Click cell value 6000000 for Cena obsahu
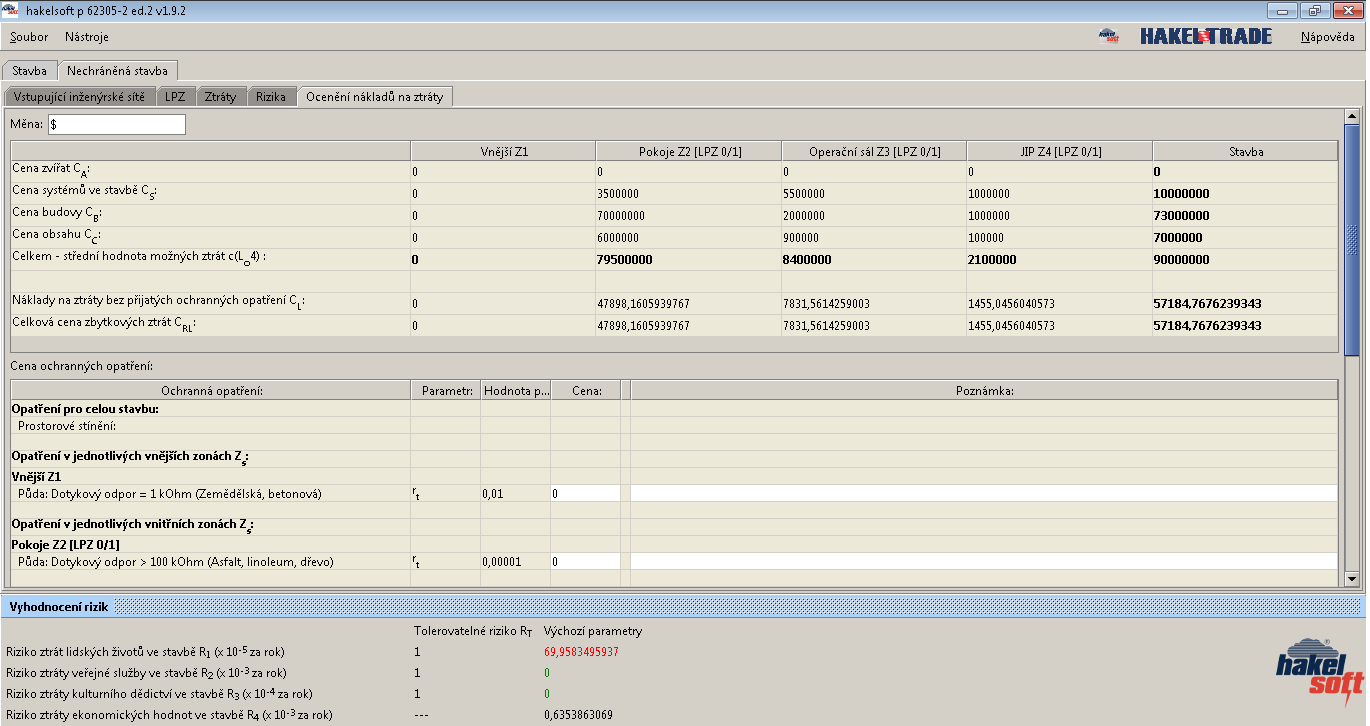This screenshot has width=1370, height=726. click(618, 238)
